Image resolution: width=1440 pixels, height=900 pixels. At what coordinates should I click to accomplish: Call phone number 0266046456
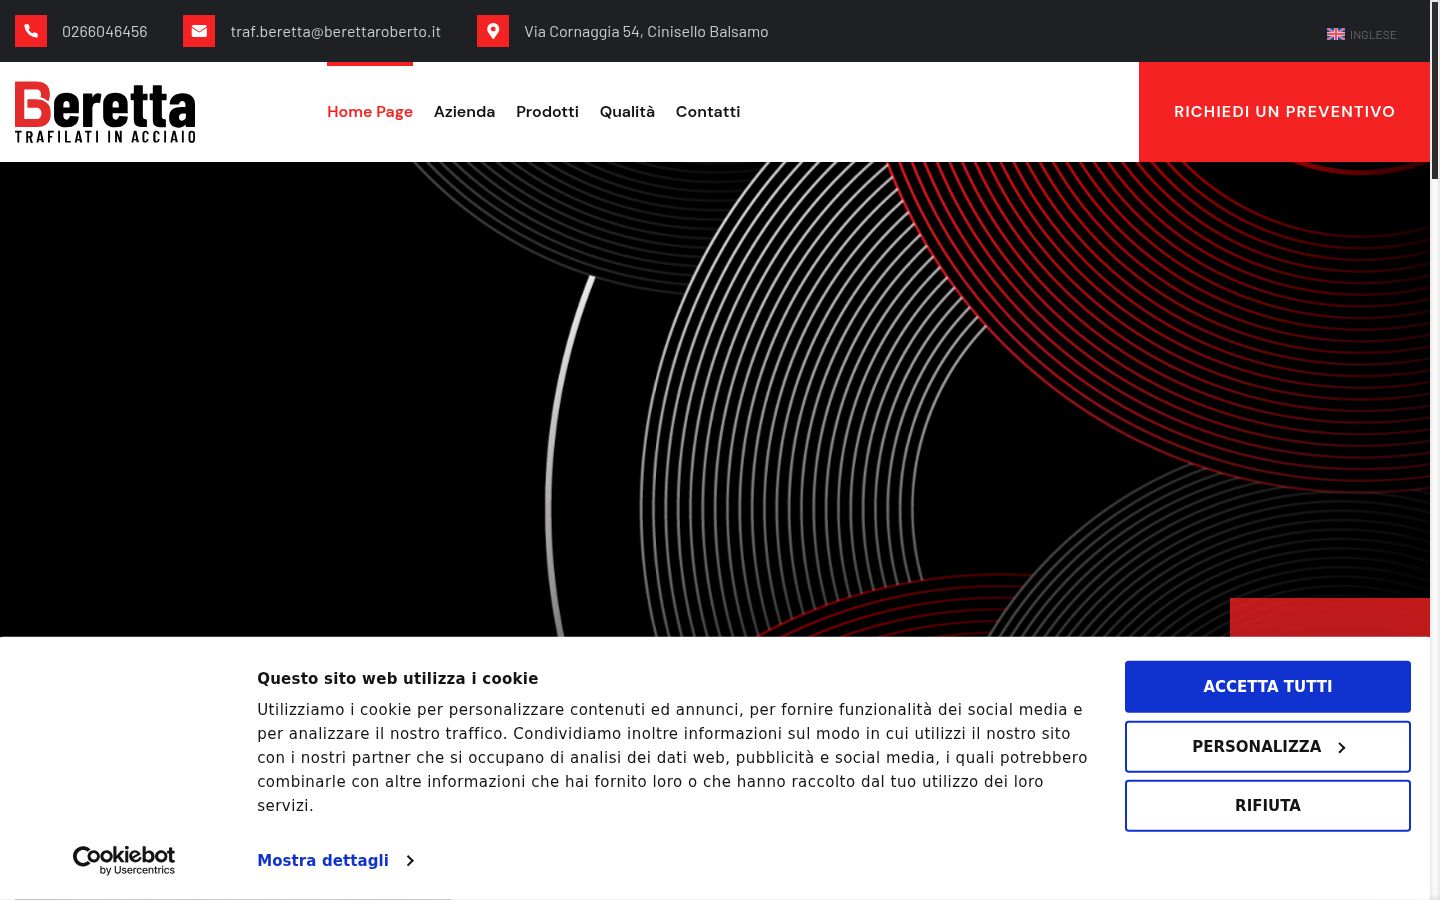105,32
